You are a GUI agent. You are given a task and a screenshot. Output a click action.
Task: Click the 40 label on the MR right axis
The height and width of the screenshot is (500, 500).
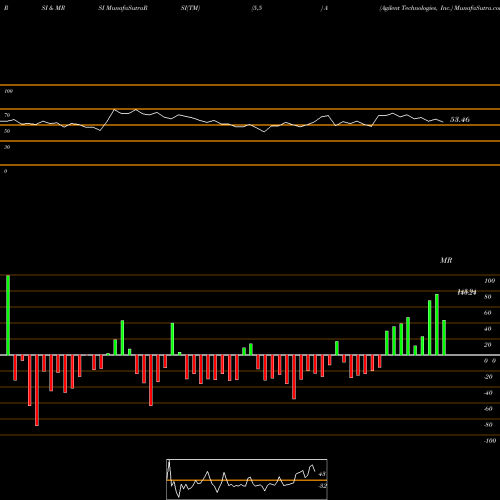[488, 329]
